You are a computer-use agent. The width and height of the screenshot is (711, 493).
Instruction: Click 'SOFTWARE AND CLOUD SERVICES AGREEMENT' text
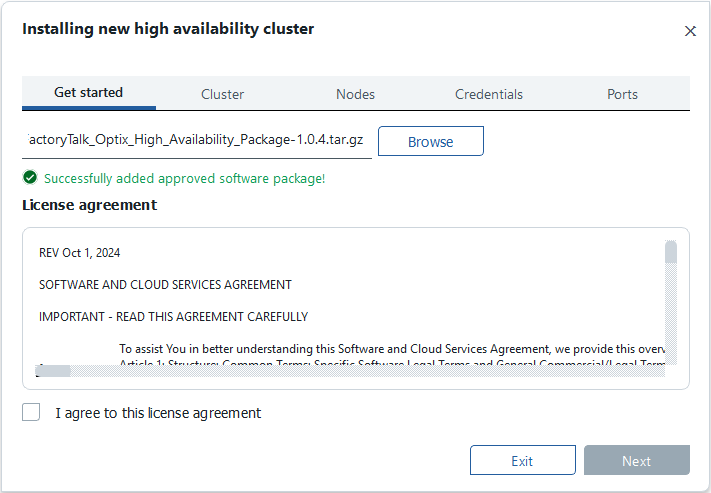[165, 284]
